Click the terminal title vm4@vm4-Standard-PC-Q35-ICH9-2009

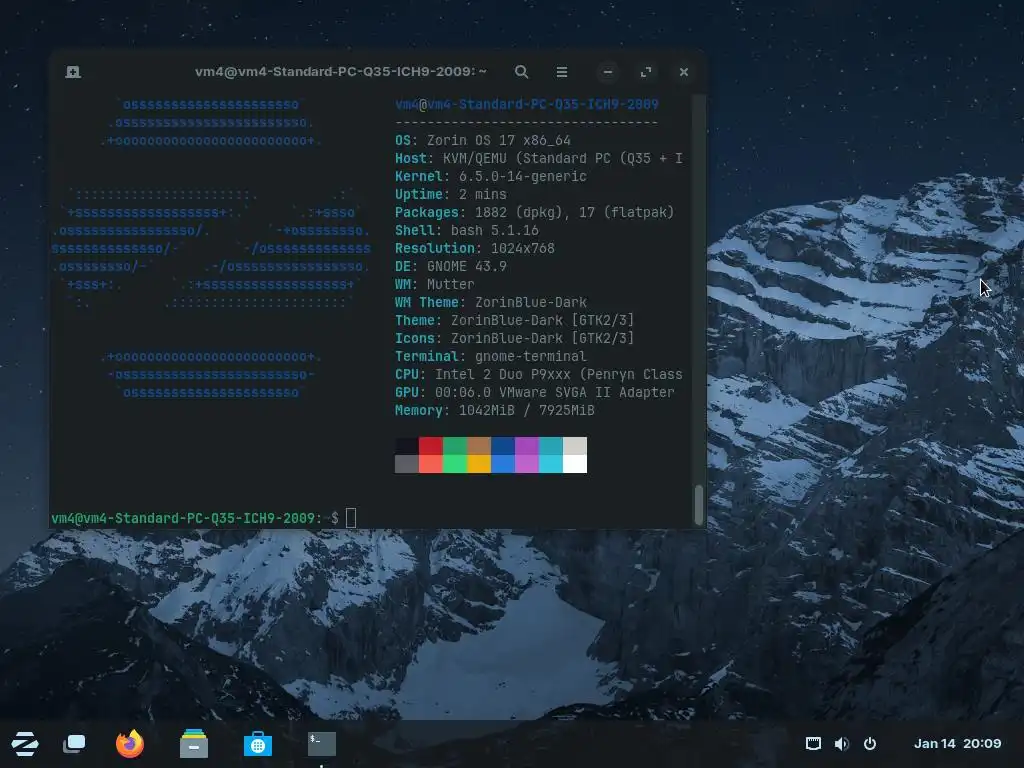coord(340,71)
